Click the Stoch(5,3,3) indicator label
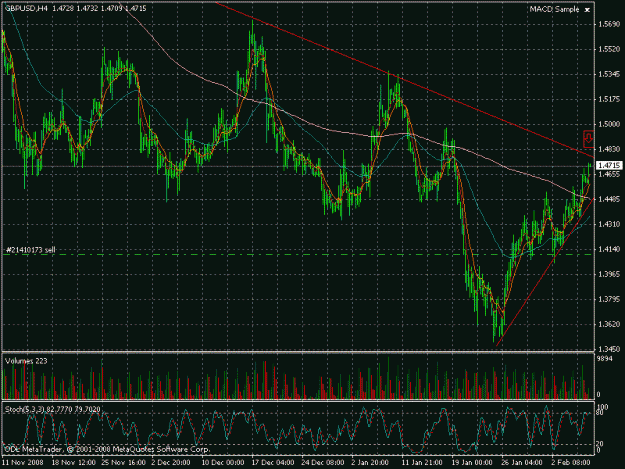This screenshot has width=625, height=469. [52, 409]
